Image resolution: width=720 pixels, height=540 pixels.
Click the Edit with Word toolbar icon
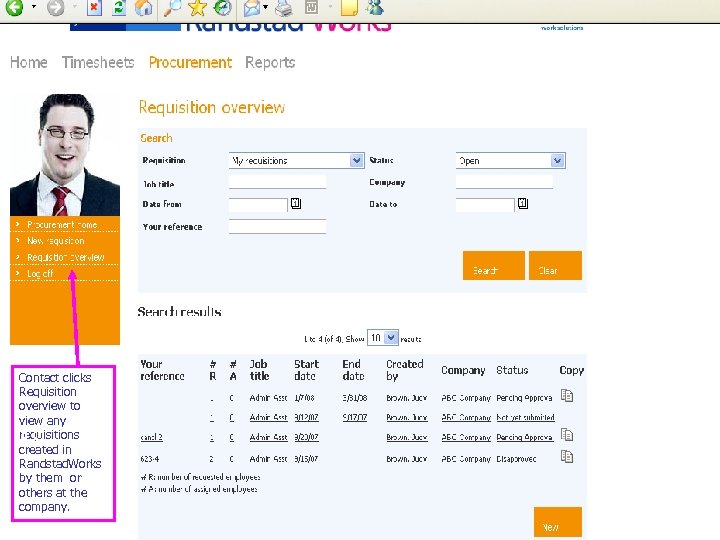point(312,6)
